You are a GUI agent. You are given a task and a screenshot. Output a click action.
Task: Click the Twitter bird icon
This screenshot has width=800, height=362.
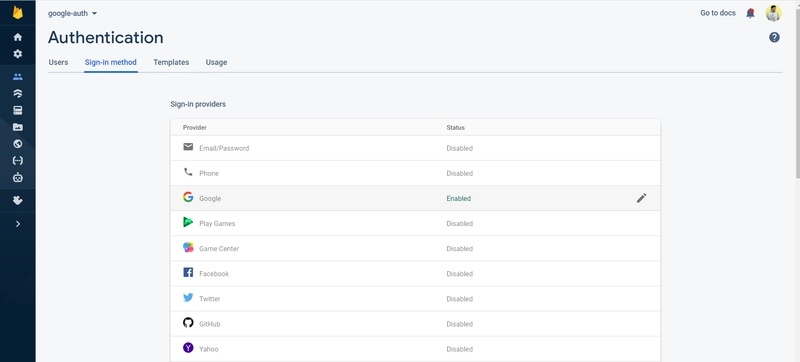pos(188,297)
